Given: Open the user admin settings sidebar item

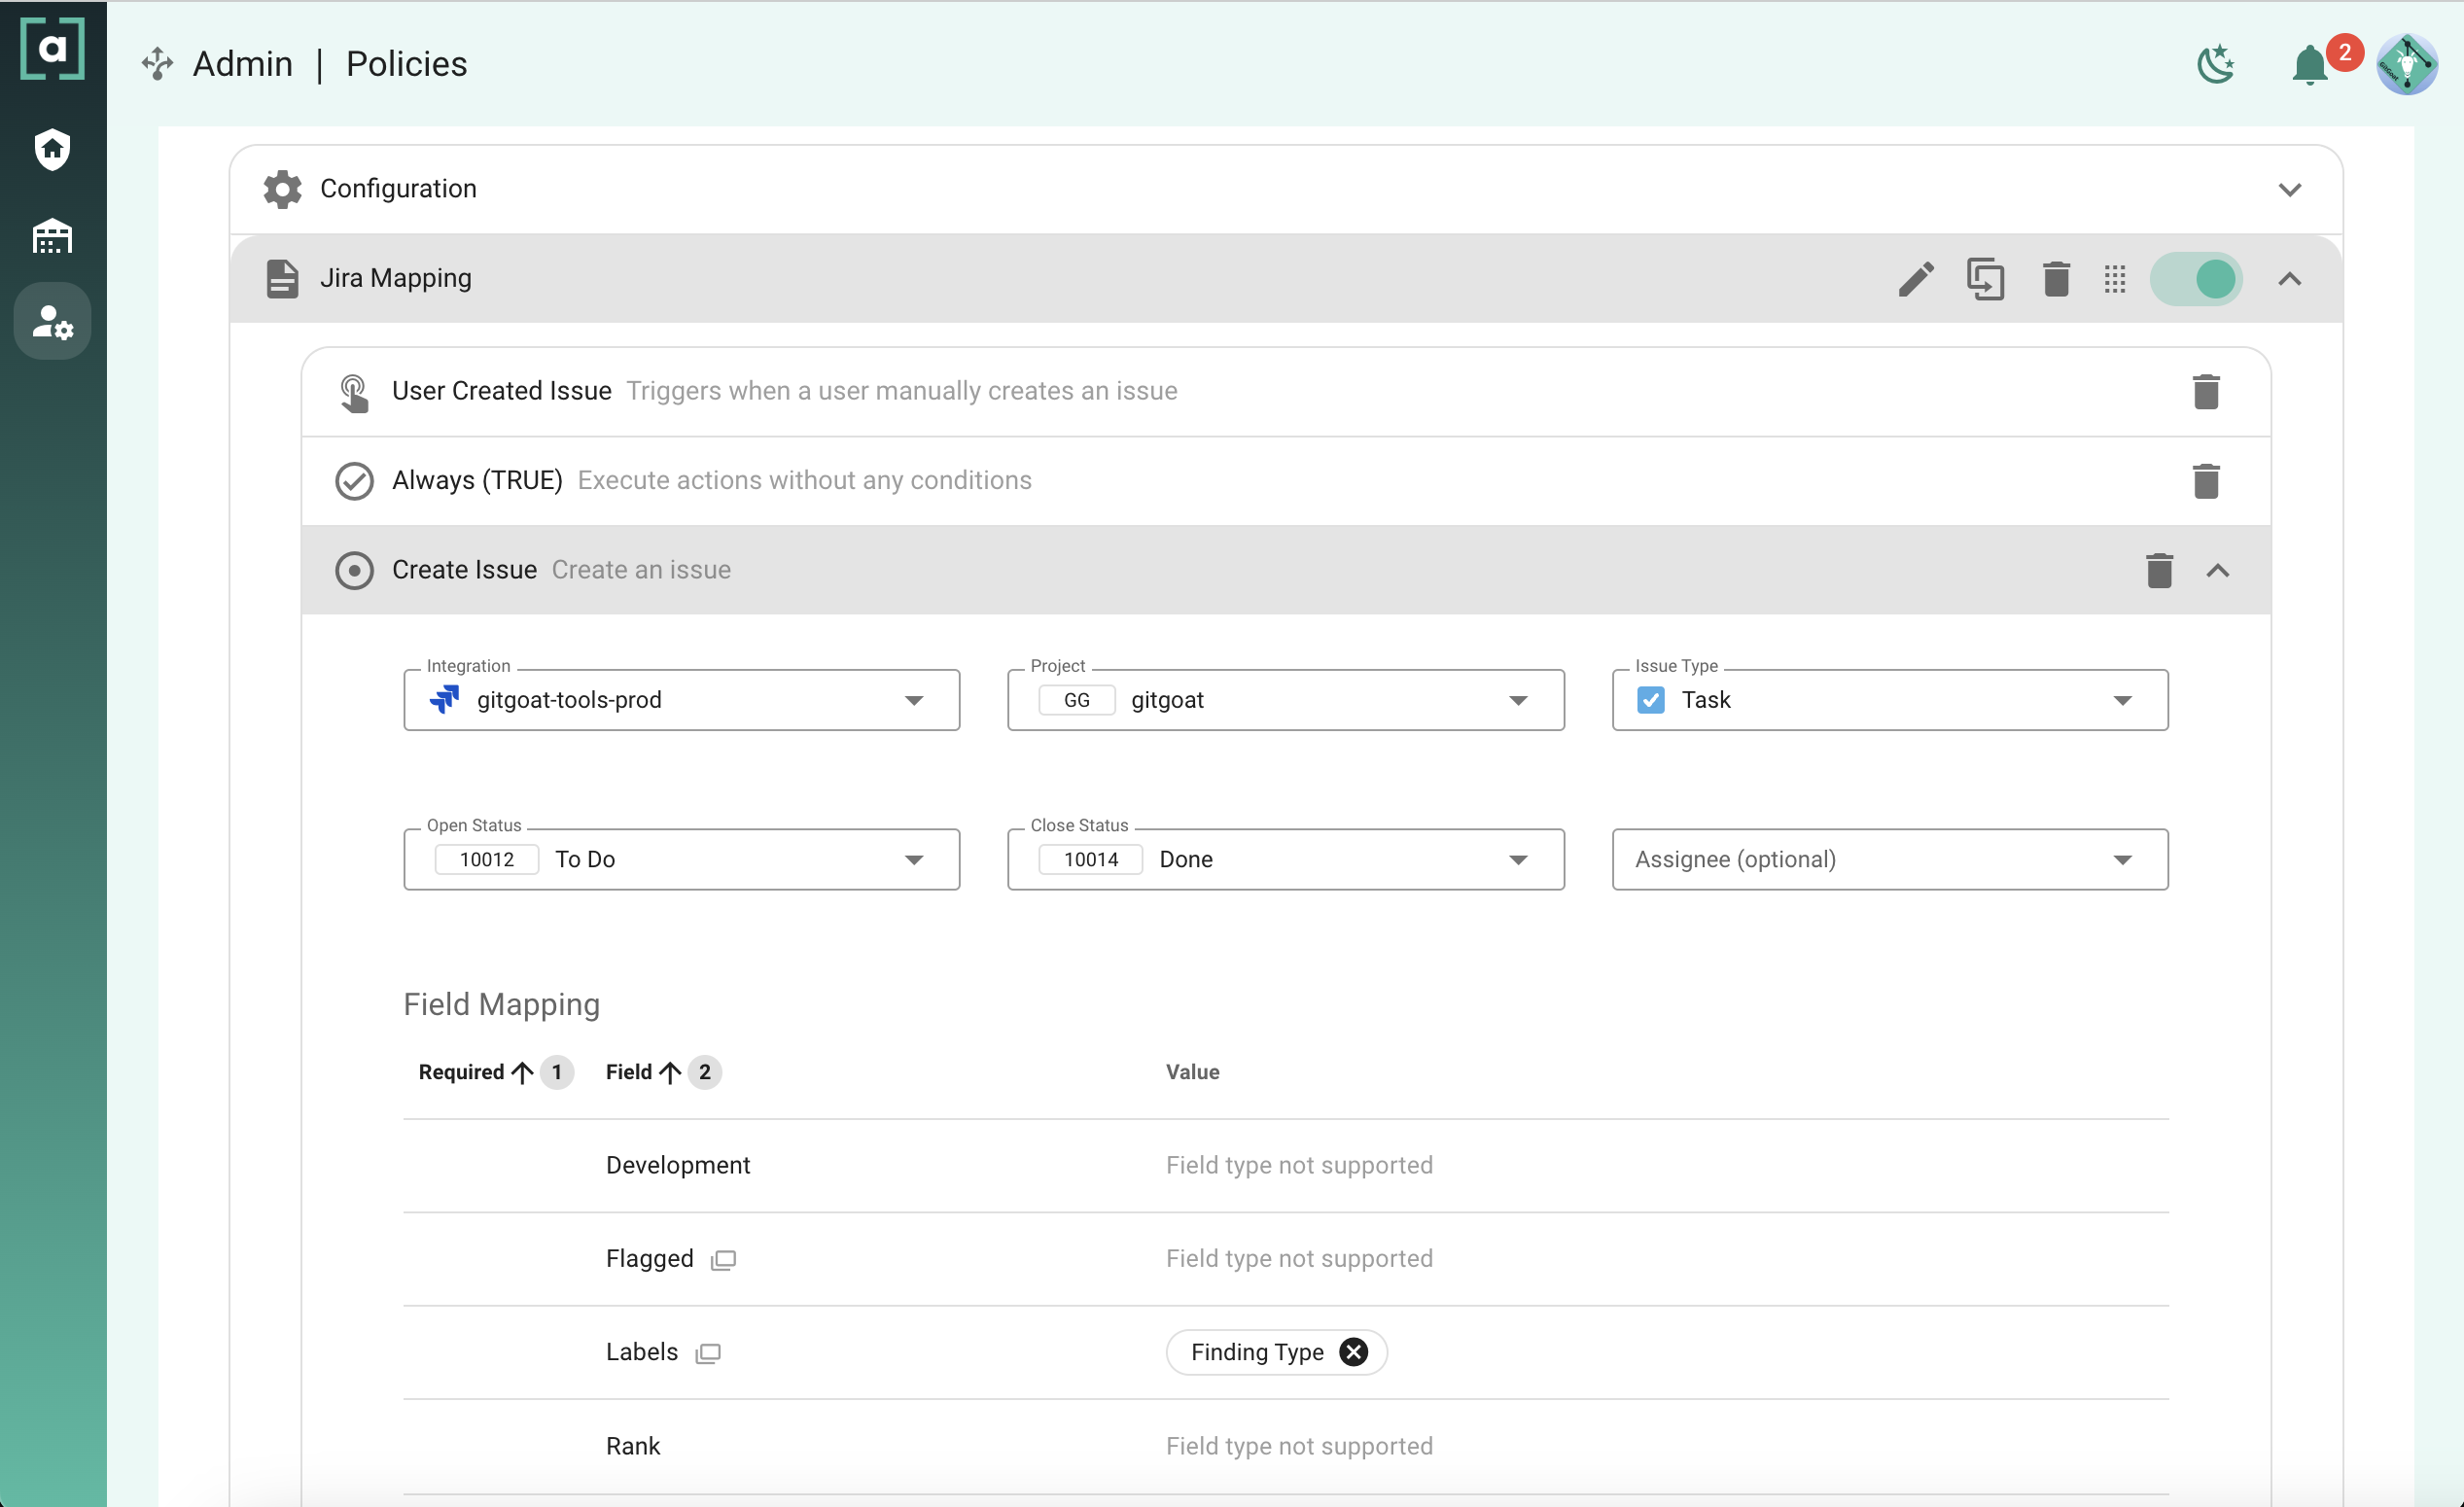Looking at the screenshot, I should tap(52, 322).
